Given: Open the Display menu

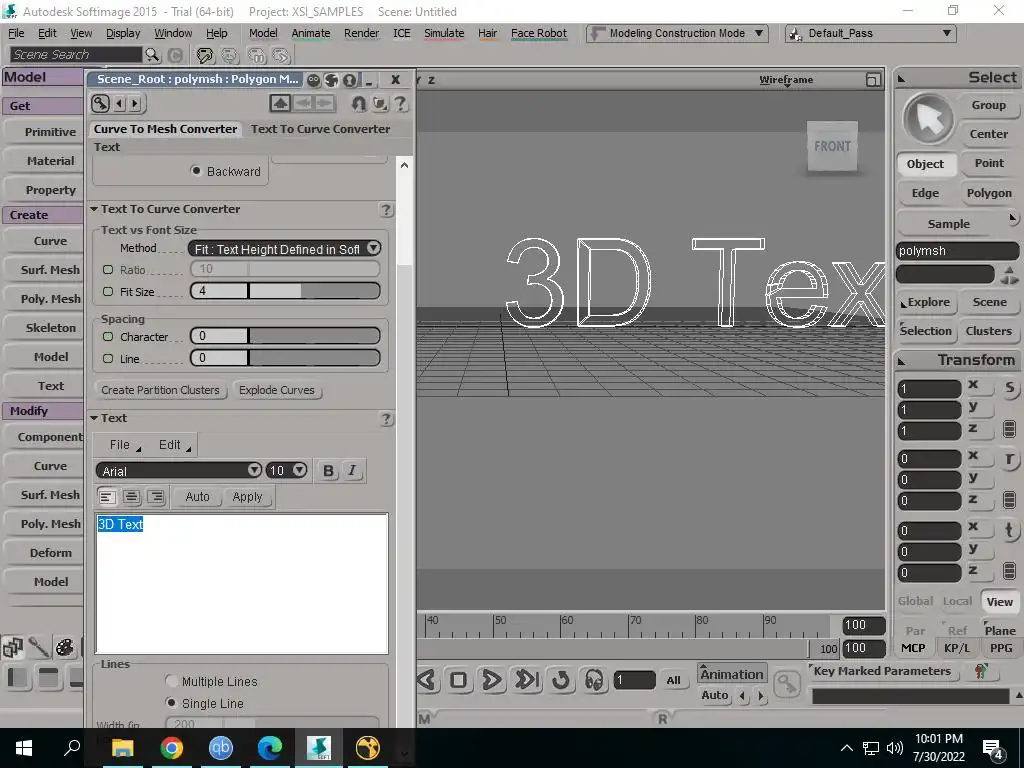Looking at the screenshot, I should point(123,33).
